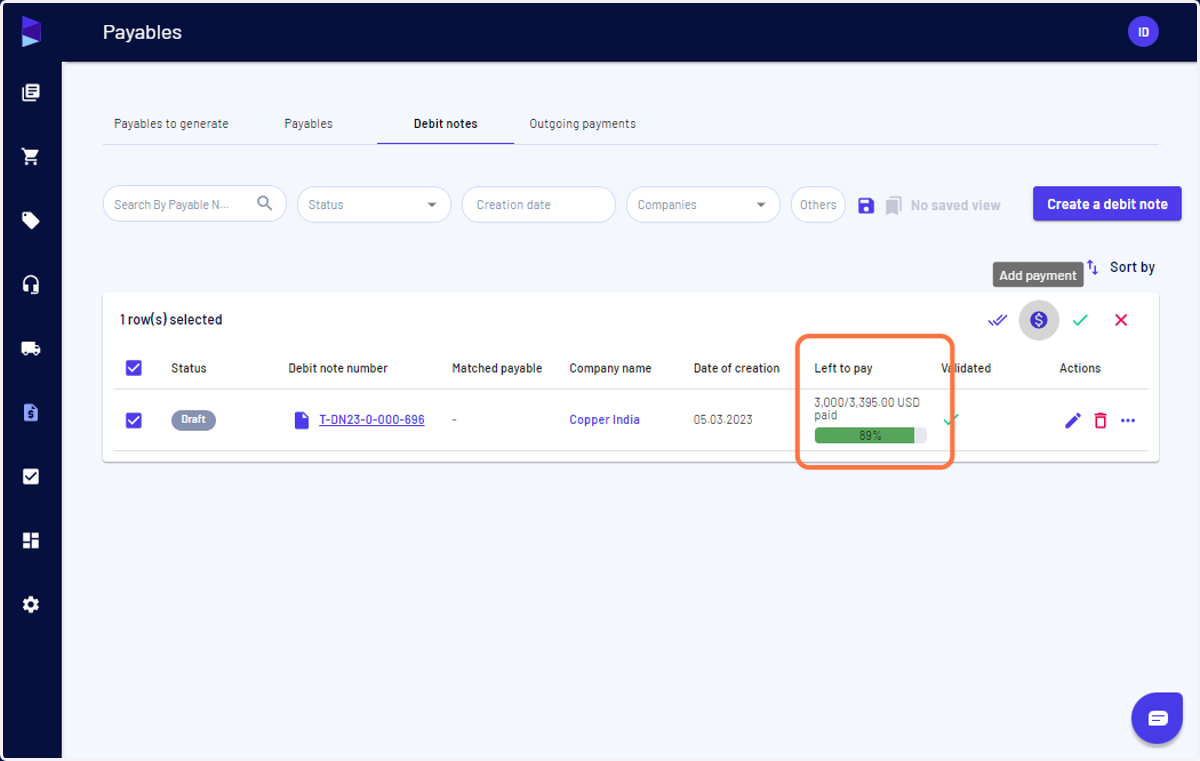Open the Others filter
The height and width of the screenshot is (761, 1200).
pos(818,204)
